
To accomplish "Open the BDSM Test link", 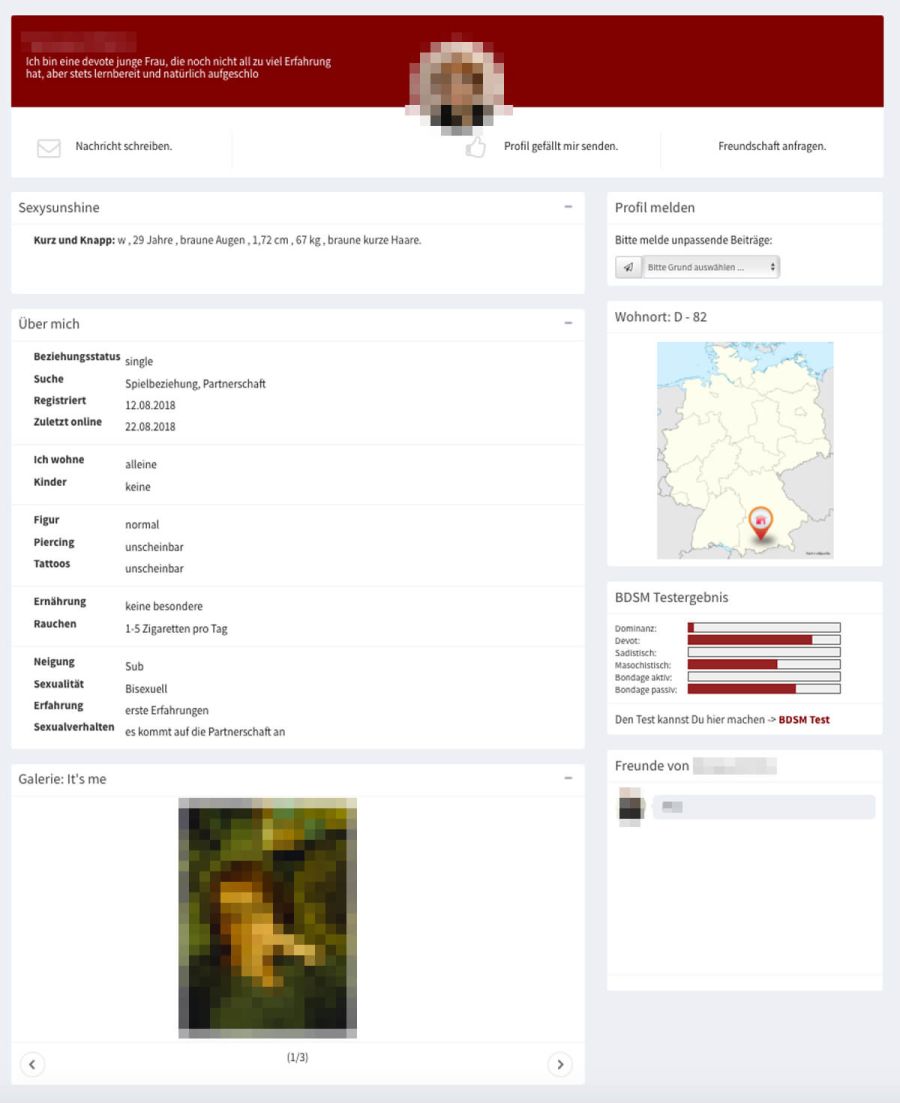I will 804,720.
